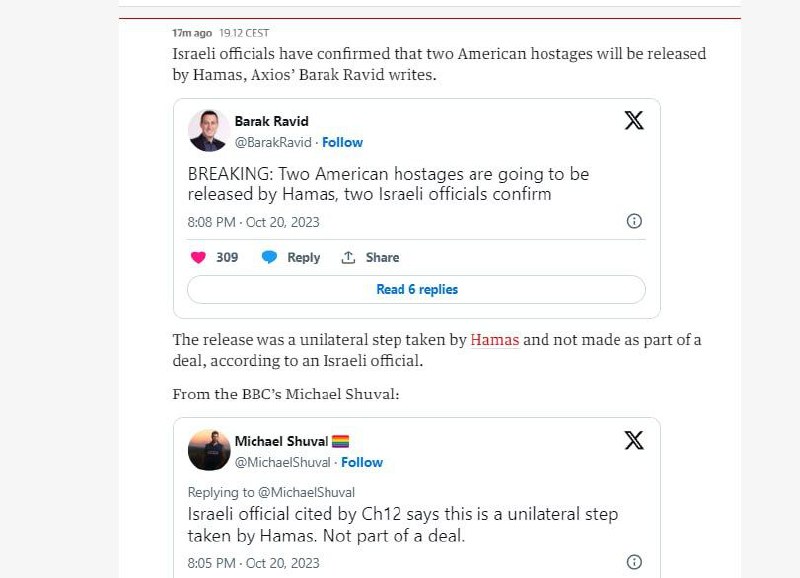Image resolution: width=800 pixels, height=578 pixels.
Task: Open the Hamas topic link
Action: click(x=495, y=340)
